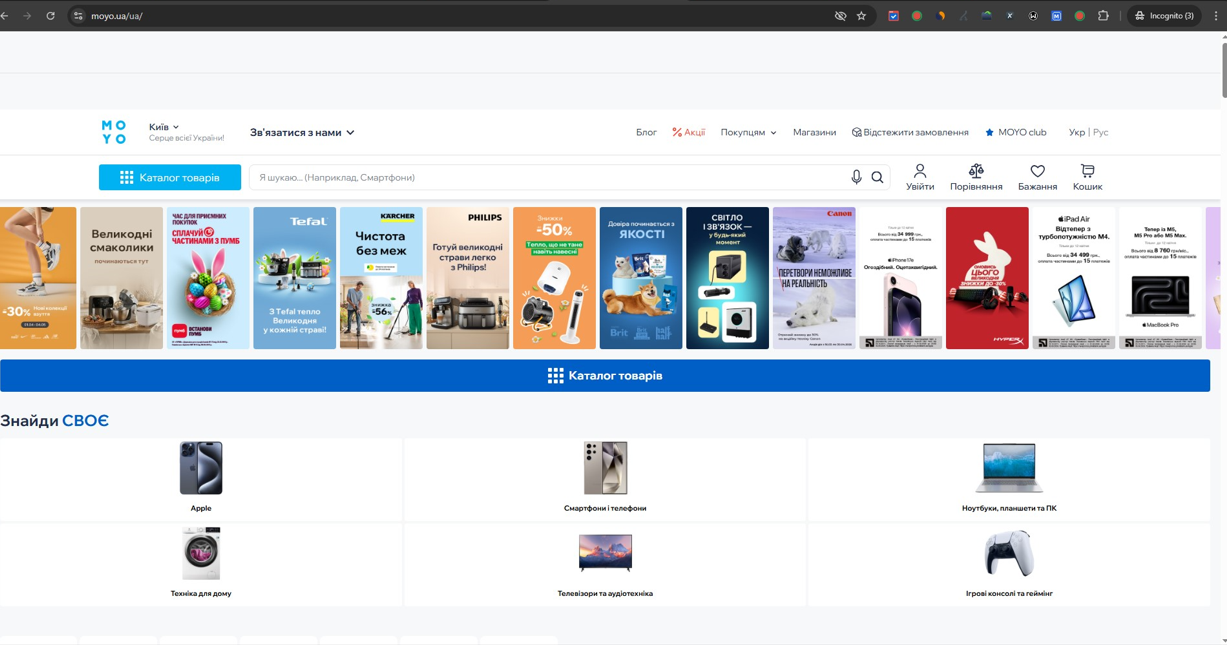1227x645 pixels.
Task: Click the Техніка для дому label
Action: pos(201,593)
